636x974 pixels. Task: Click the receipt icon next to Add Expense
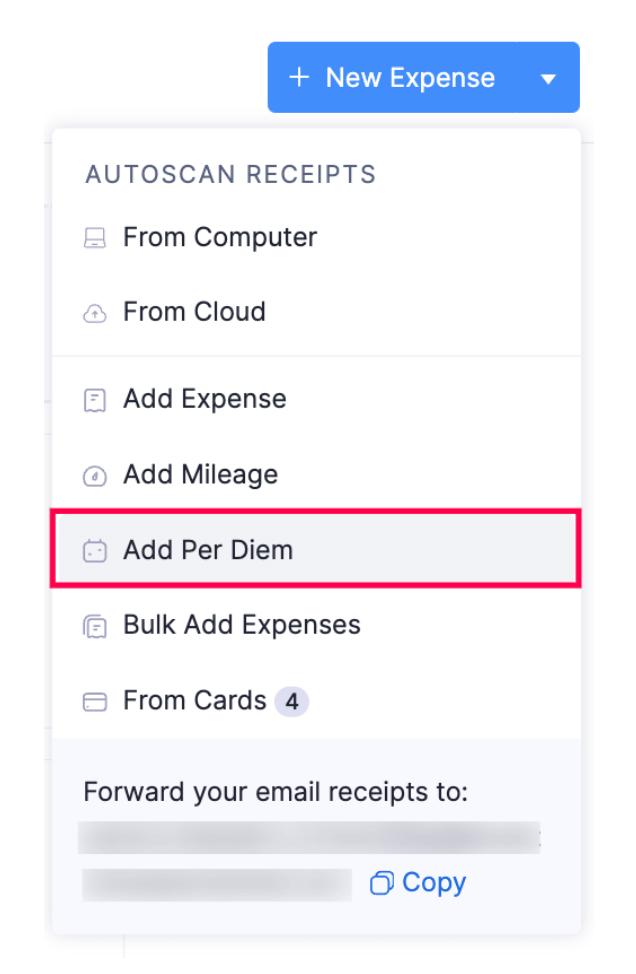[x=95, y=399]
